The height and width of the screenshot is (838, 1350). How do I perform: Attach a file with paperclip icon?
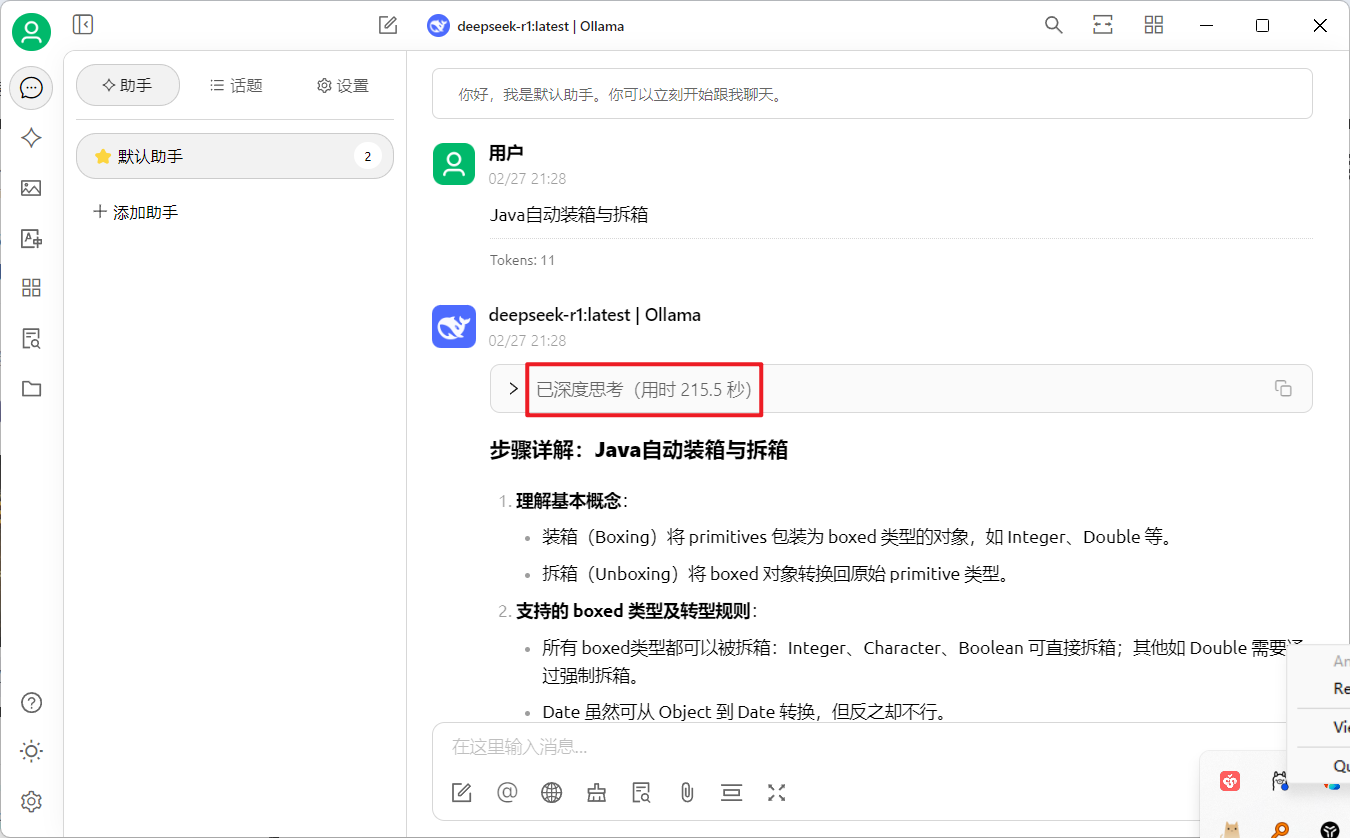click(x=687, y=793)
